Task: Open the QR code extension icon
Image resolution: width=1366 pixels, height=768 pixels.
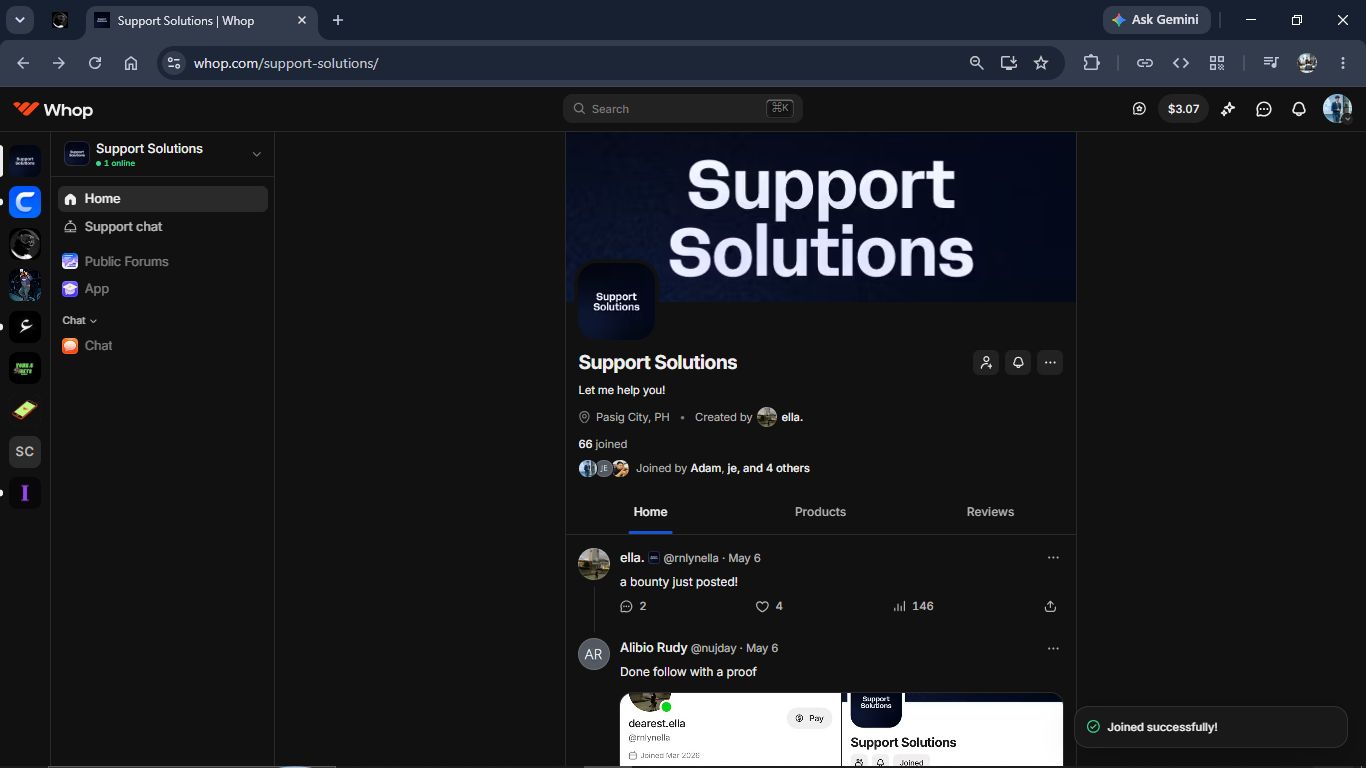Action: pos(1217,63)
